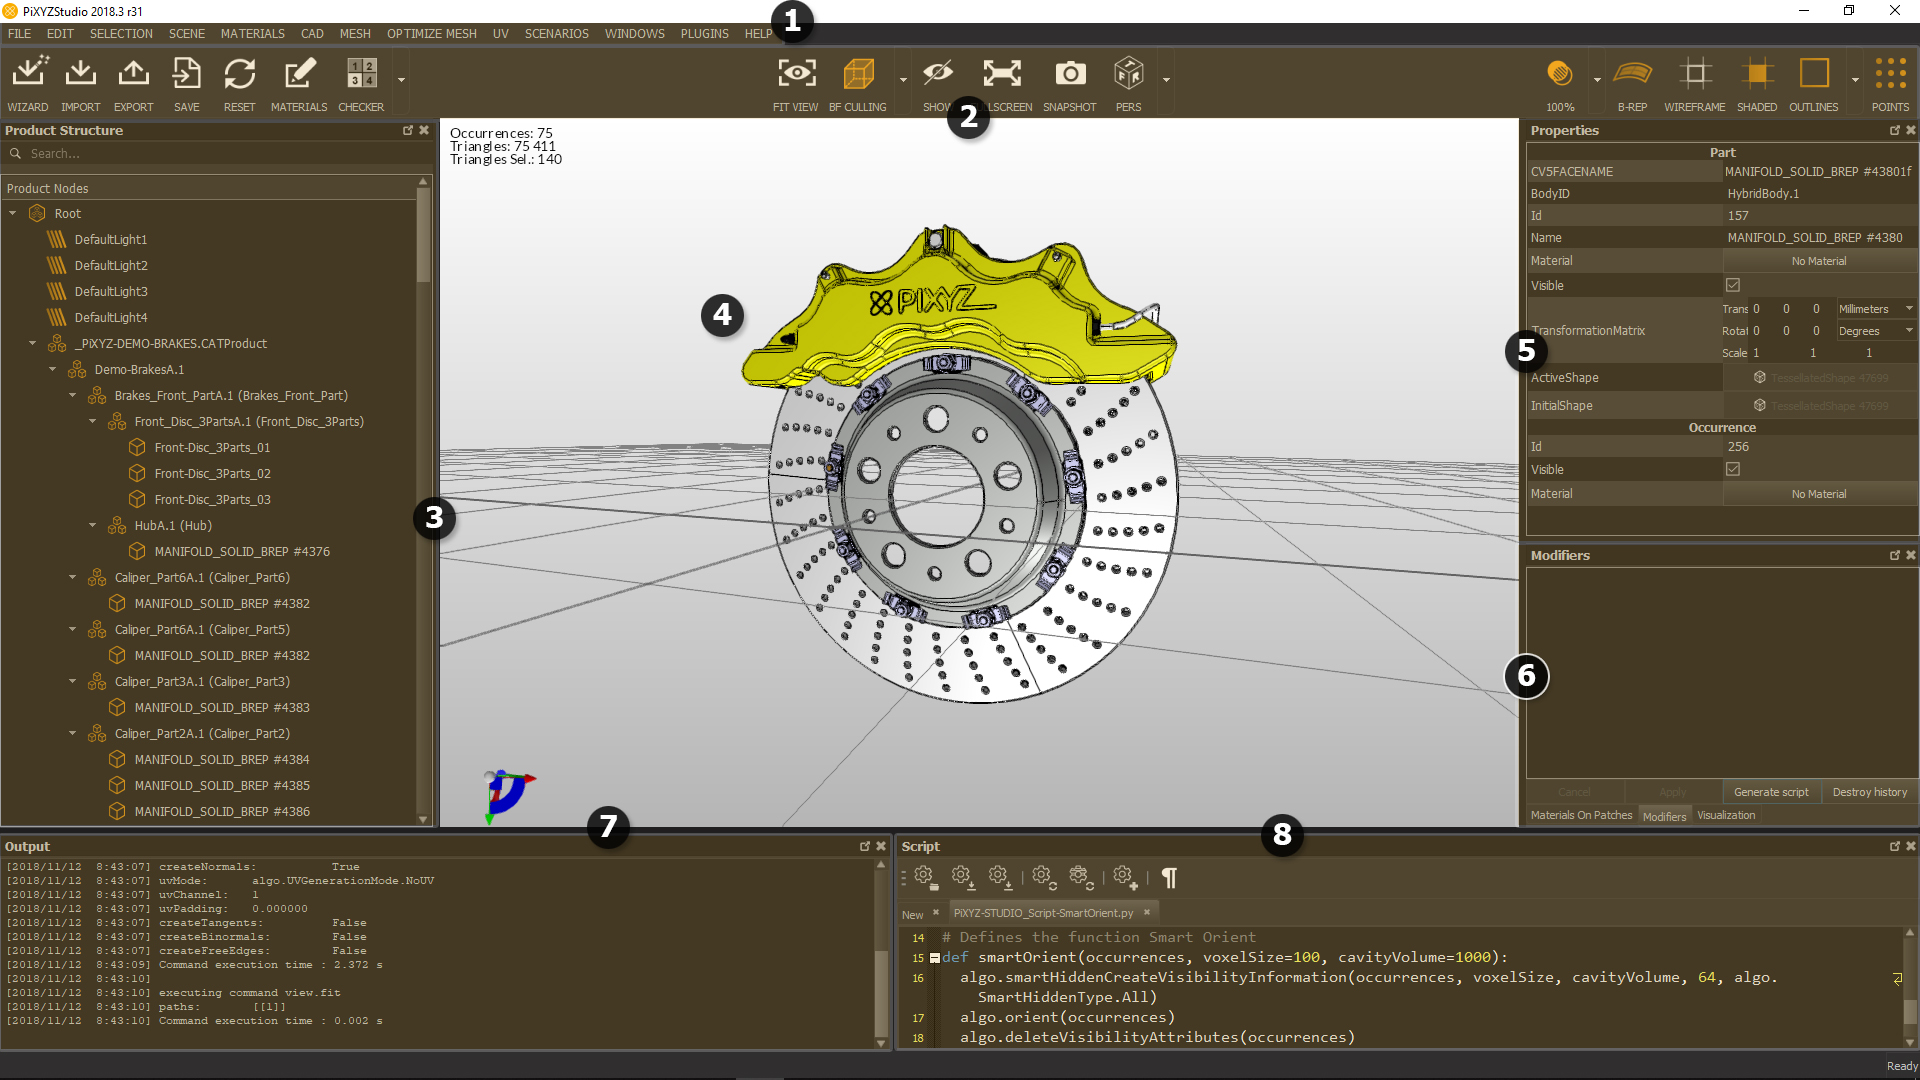This screenshot has width=1920, height=1080.
Task: Fold the smartOrient function in script editor
Action: click(935, 957)
